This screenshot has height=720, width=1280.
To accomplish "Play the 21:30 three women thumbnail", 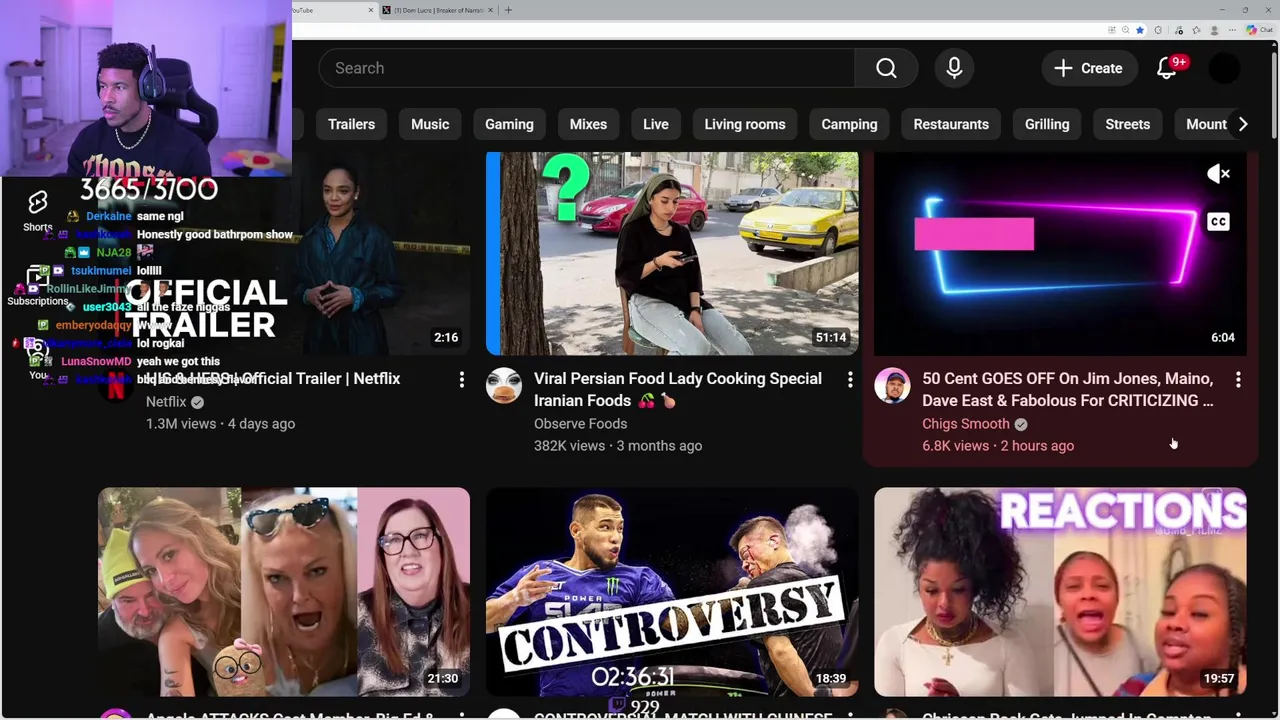I will pos(284,592).
